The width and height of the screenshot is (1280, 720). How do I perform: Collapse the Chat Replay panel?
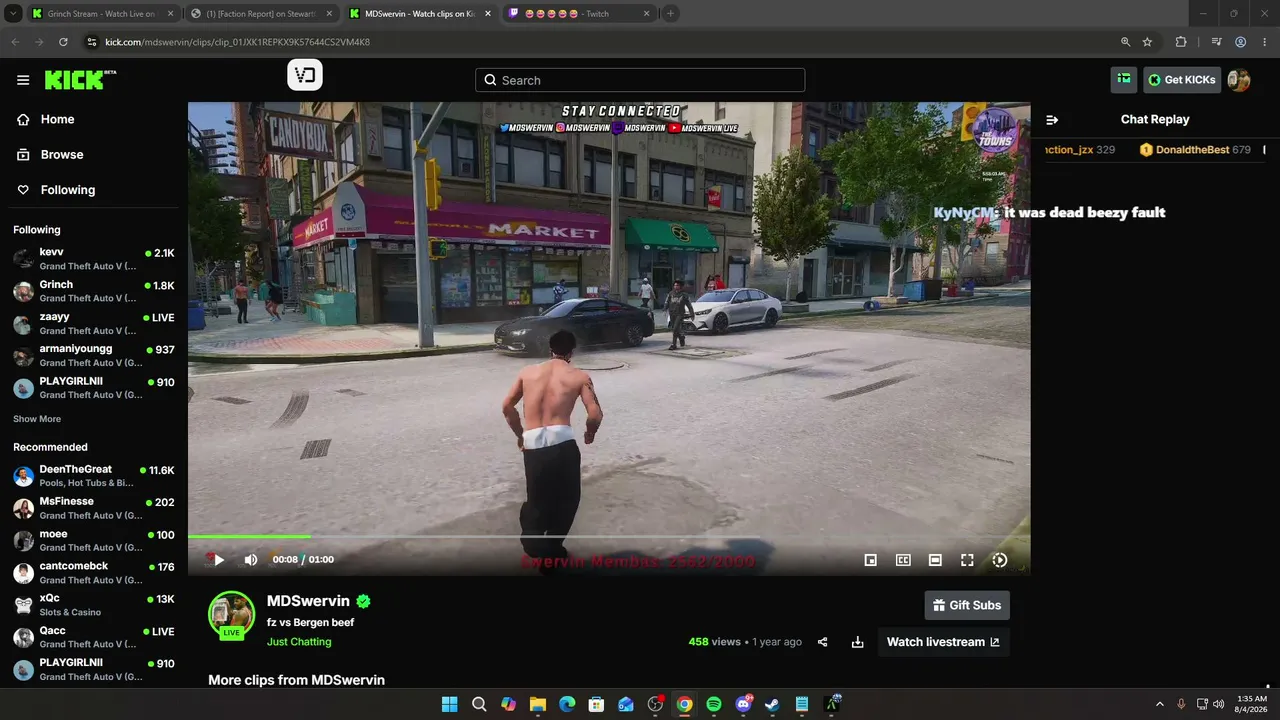[x=1052, y=119]
